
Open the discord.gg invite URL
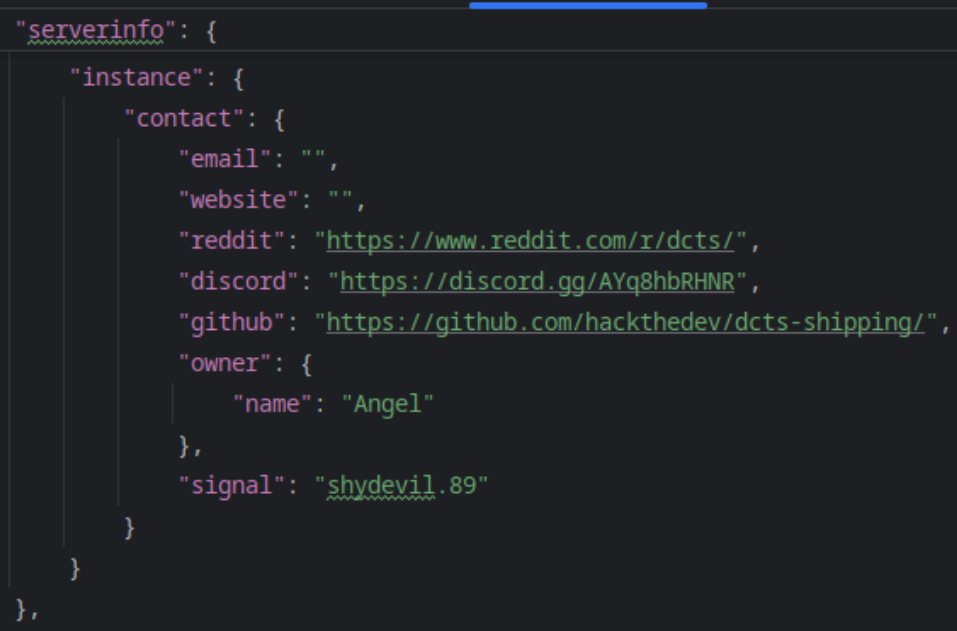pos(537,282)
